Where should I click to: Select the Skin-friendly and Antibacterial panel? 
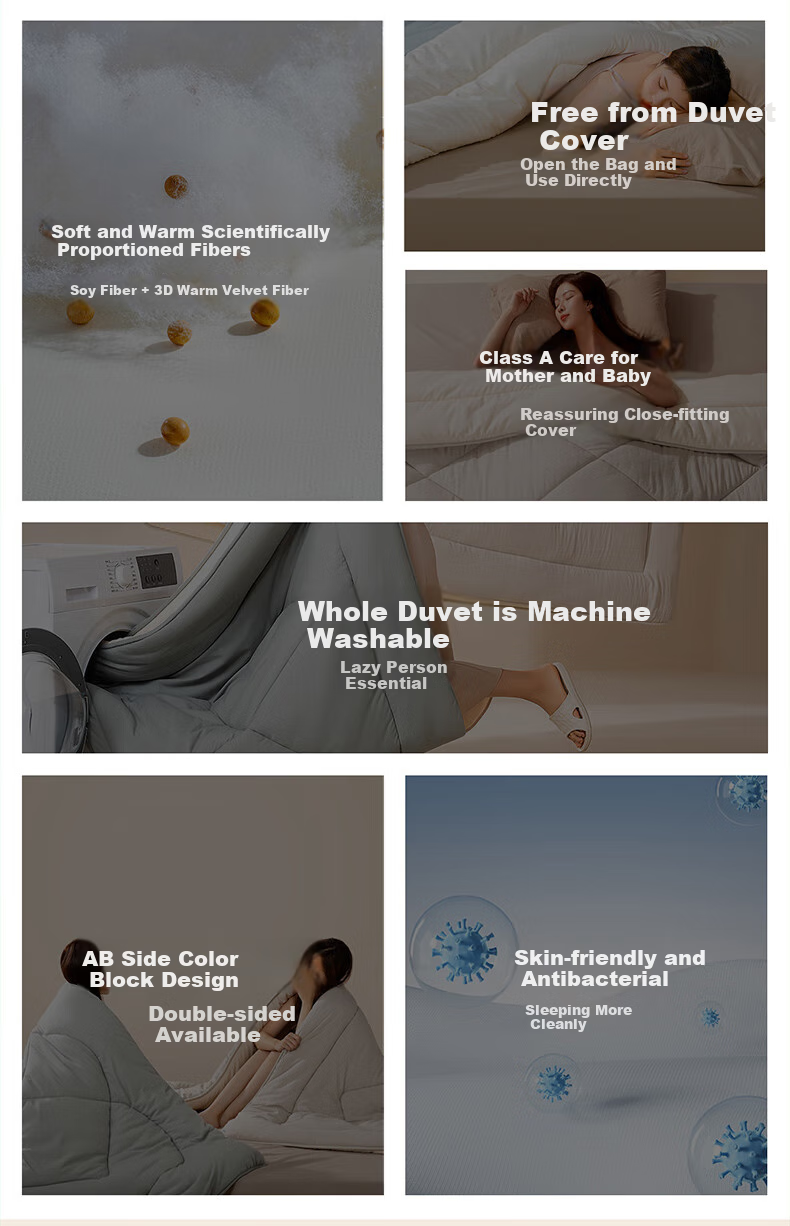pos(586,985)
